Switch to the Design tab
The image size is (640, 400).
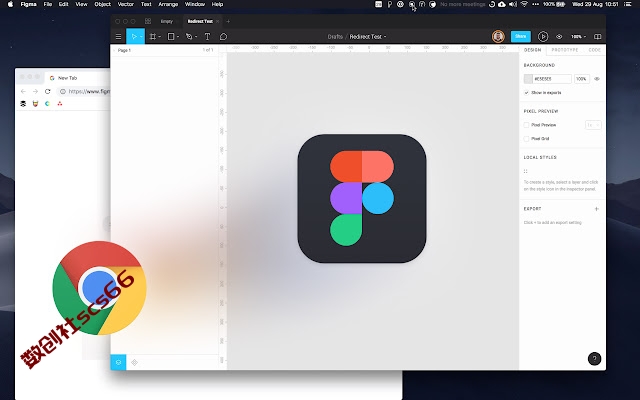tap(532, 50)
